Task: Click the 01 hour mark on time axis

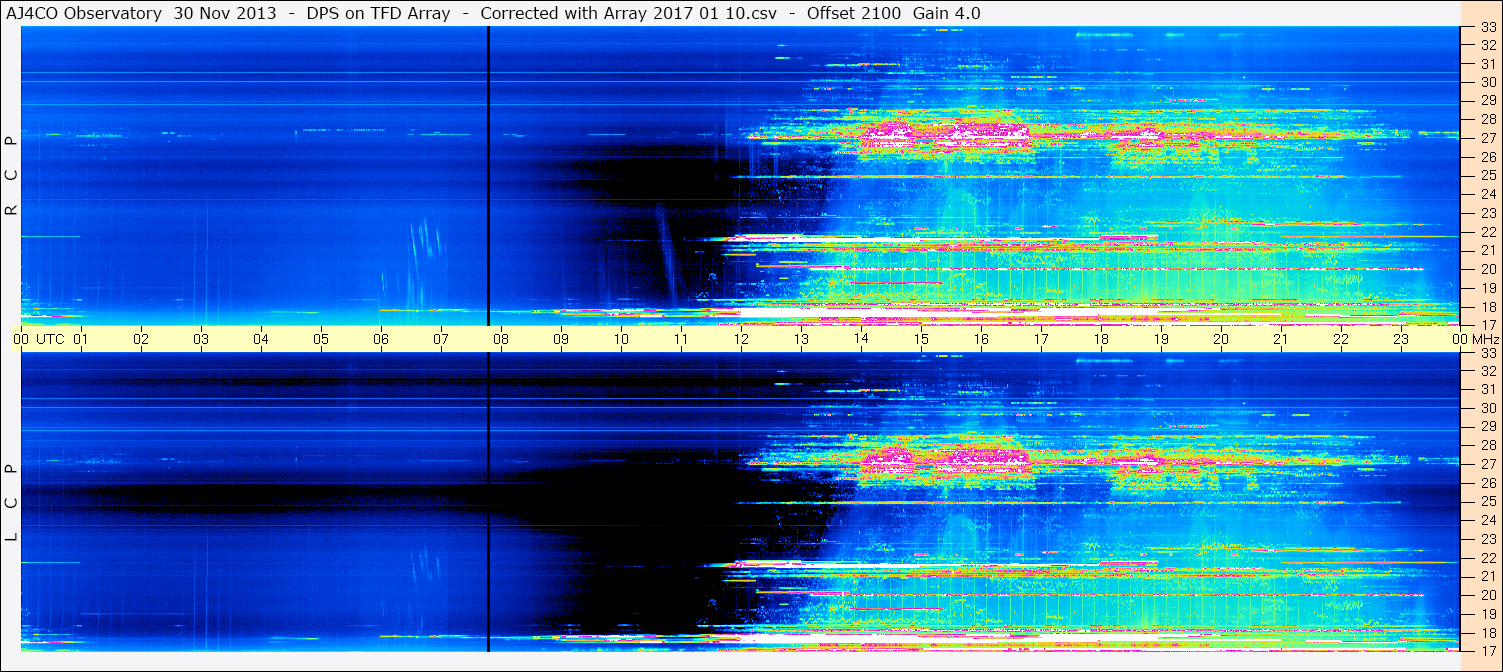Action: click(81, 339)
